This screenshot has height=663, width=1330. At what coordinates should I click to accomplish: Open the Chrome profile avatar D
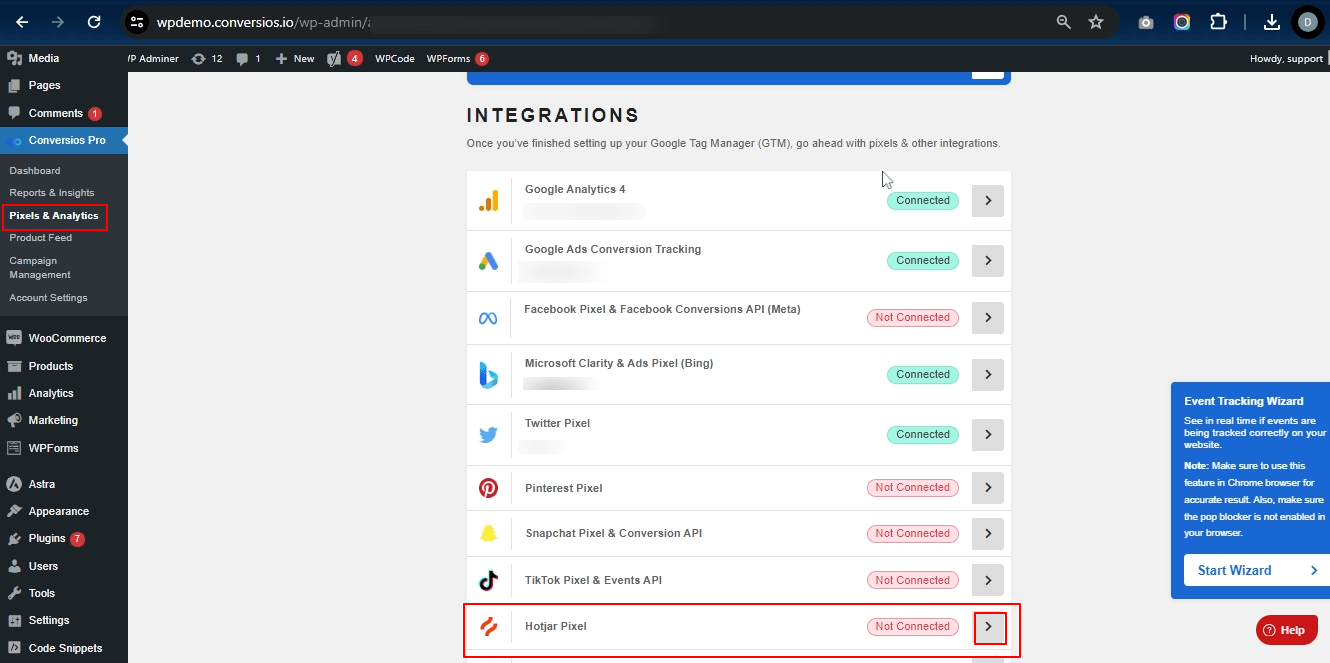click(1307, 21)
